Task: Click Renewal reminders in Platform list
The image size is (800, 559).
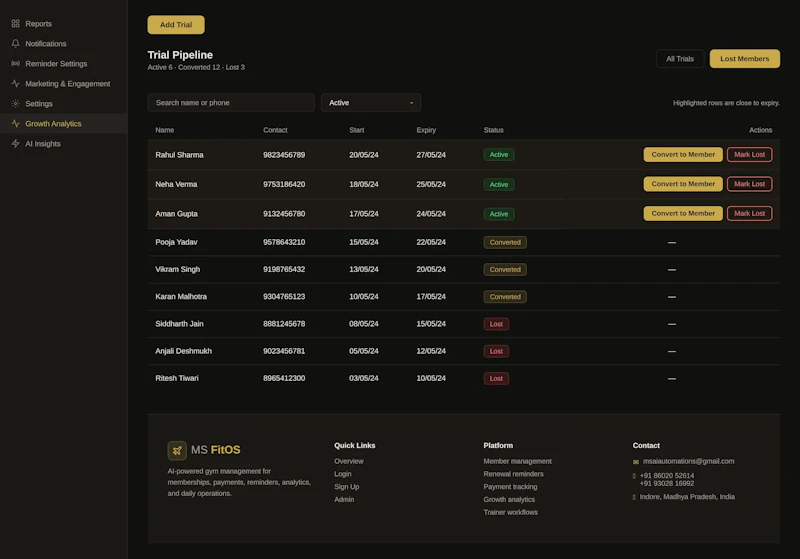Action: (513, 474)
